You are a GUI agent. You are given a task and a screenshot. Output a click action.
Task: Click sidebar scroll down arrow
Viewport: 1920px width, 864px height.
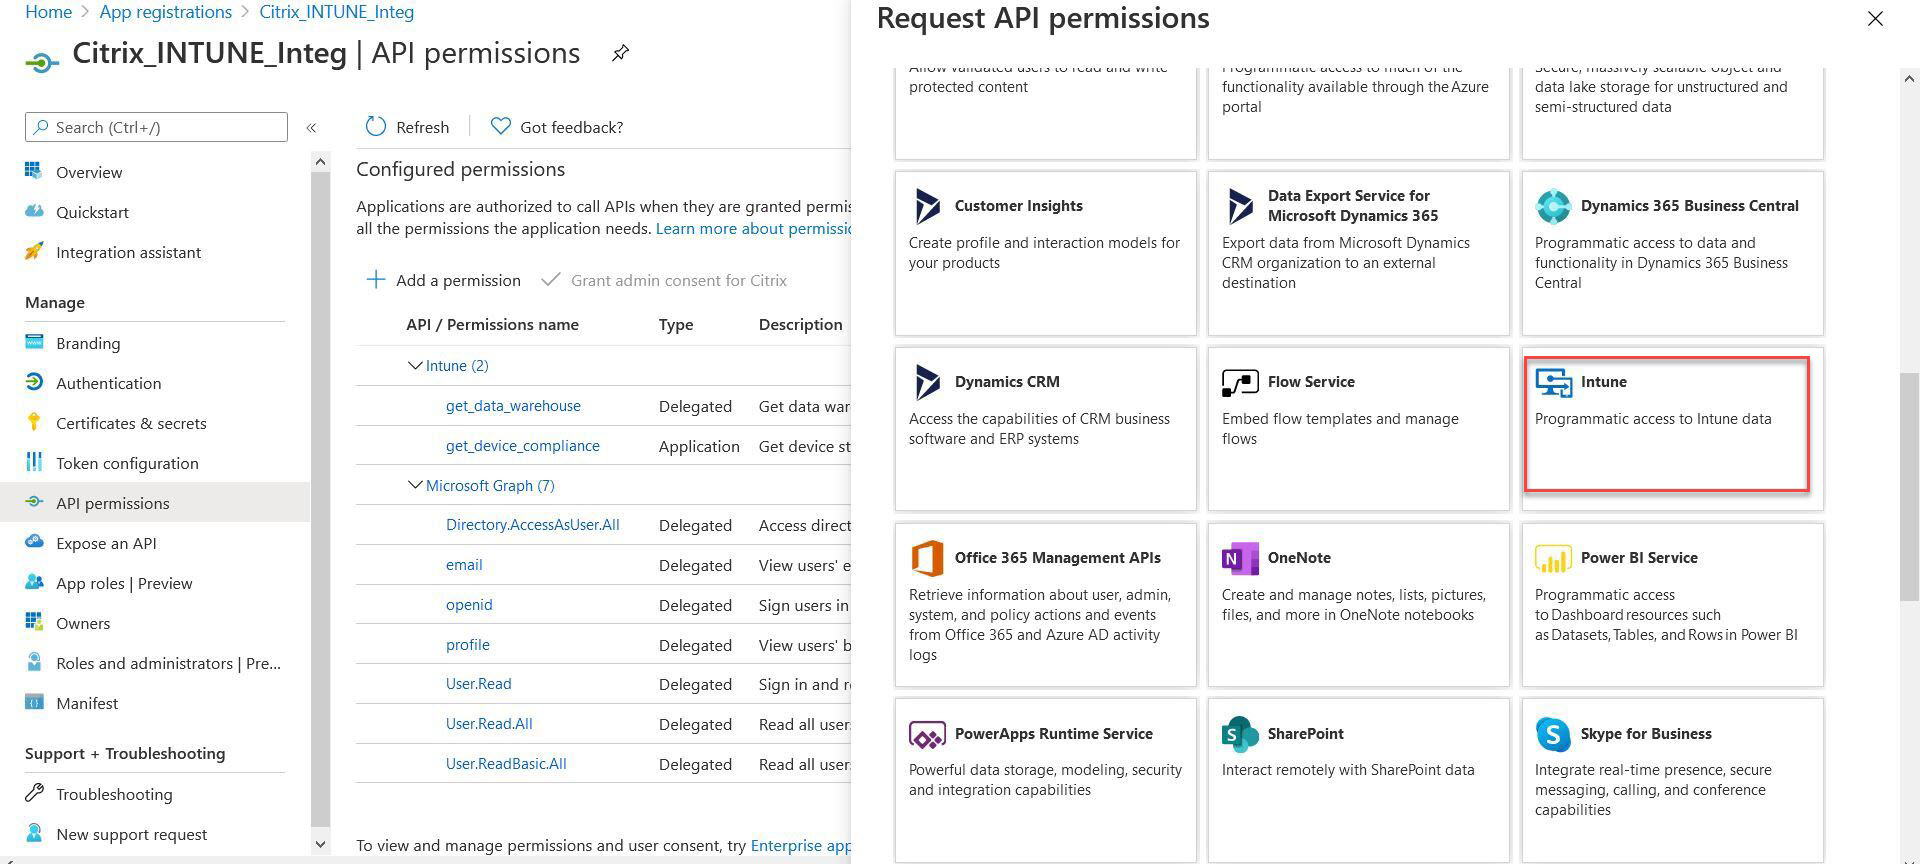[x=320, y=844]
